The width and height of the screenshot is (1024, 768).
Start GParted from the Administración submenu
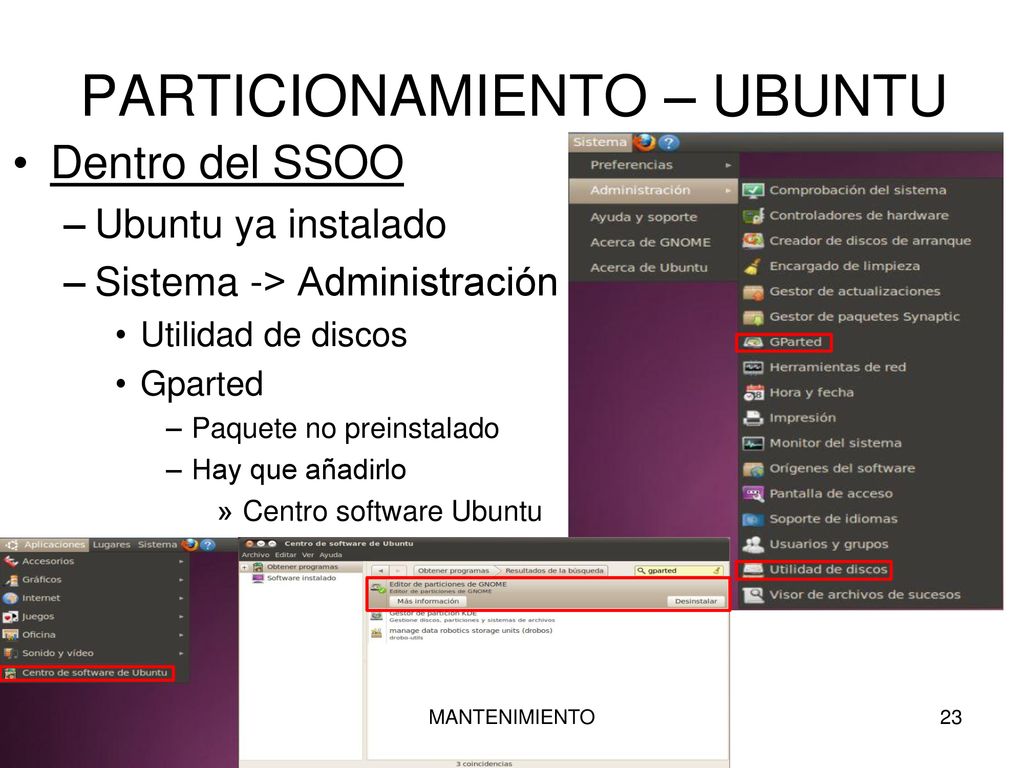click(784, 342)
